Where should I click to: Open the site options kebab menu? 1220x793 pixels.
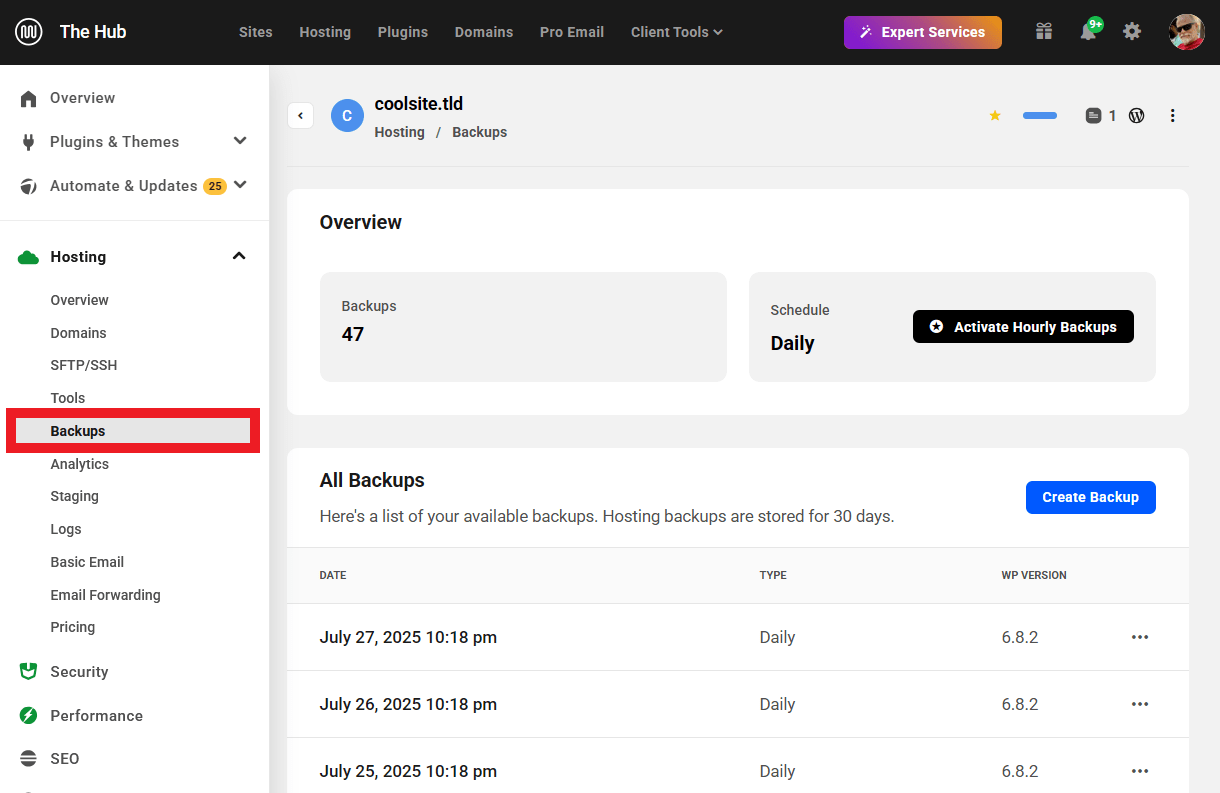click(x=1173, y=116)
